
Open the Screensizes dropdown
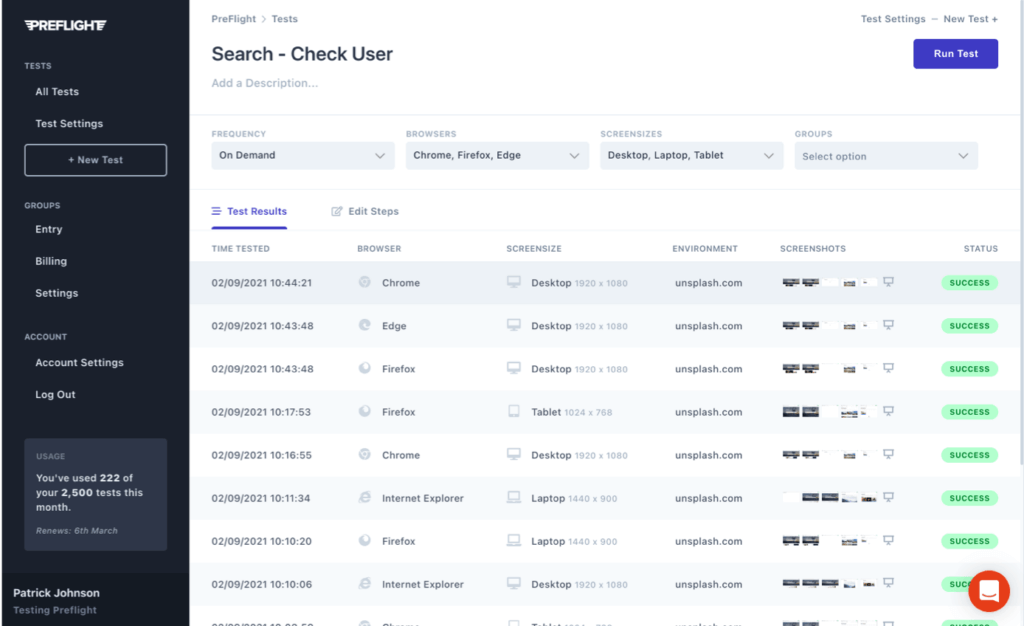click(x=690, y=156)
